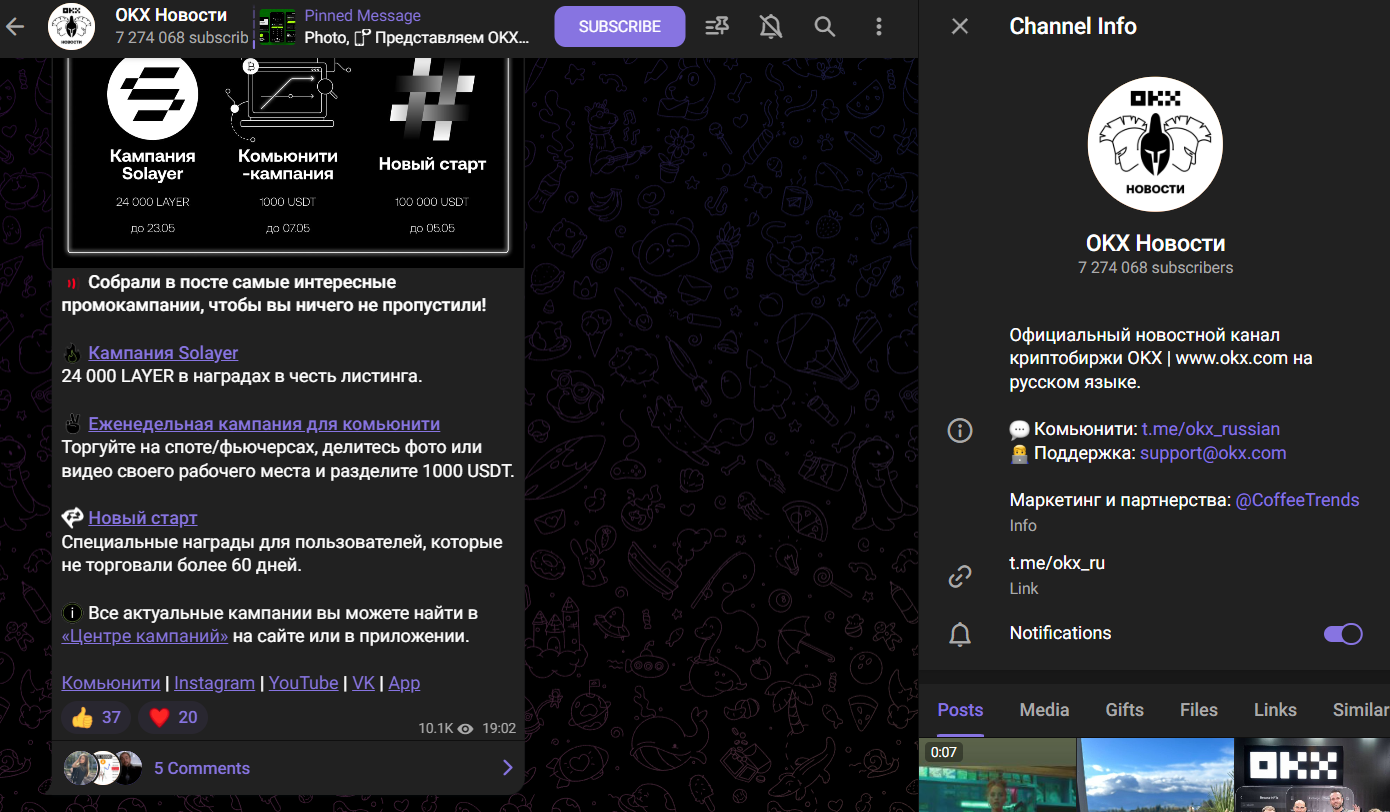Viewport: 1390px width, 812px height.
Task: Open the @CoffeeTrends mention
Action: (x=1298, y=500)
